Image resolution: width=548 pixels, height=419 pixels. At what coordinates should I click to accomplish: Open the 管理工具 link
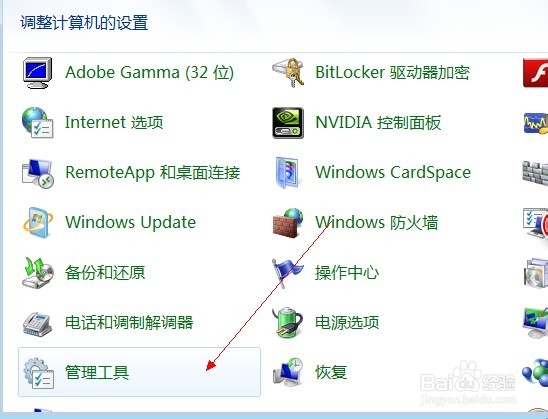coord(97,372)
